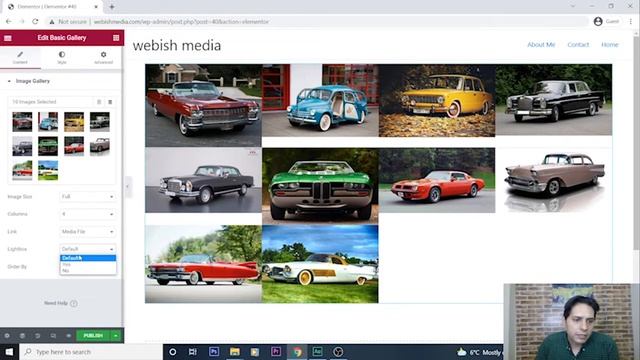Switch to the Advanced tab
Screen dimensions: 640x360
click(x=103, y=58)
